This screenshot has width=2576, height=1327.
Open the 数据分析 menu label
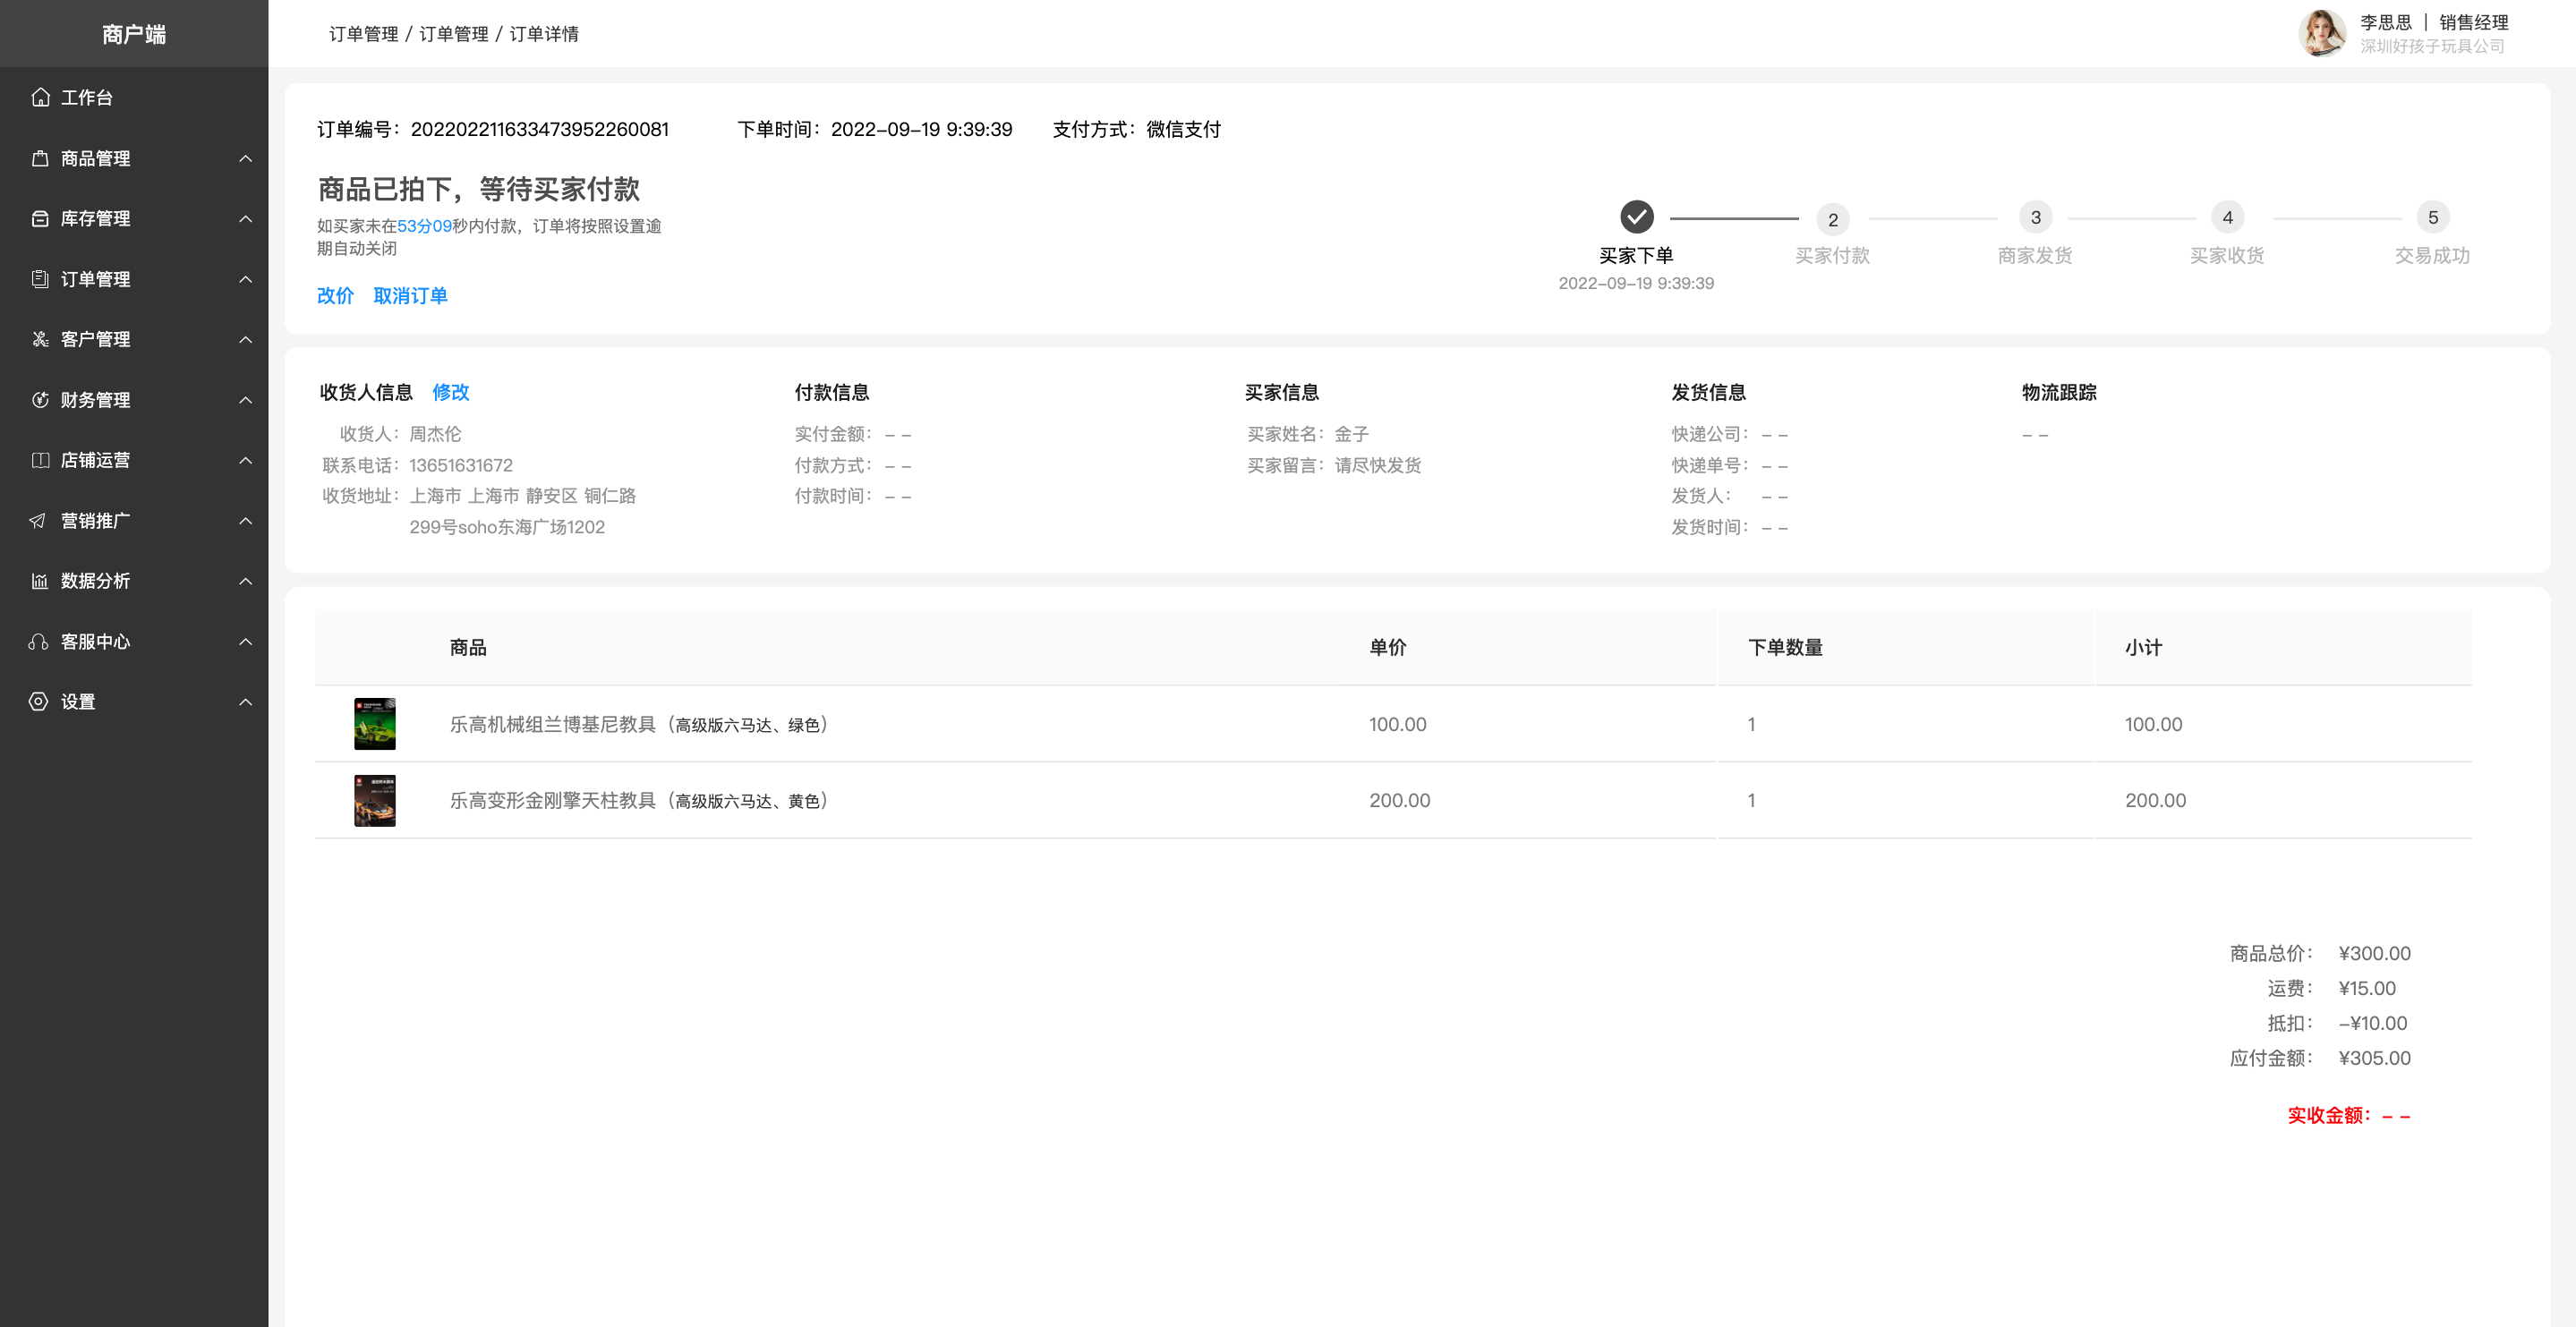point(95,581)
